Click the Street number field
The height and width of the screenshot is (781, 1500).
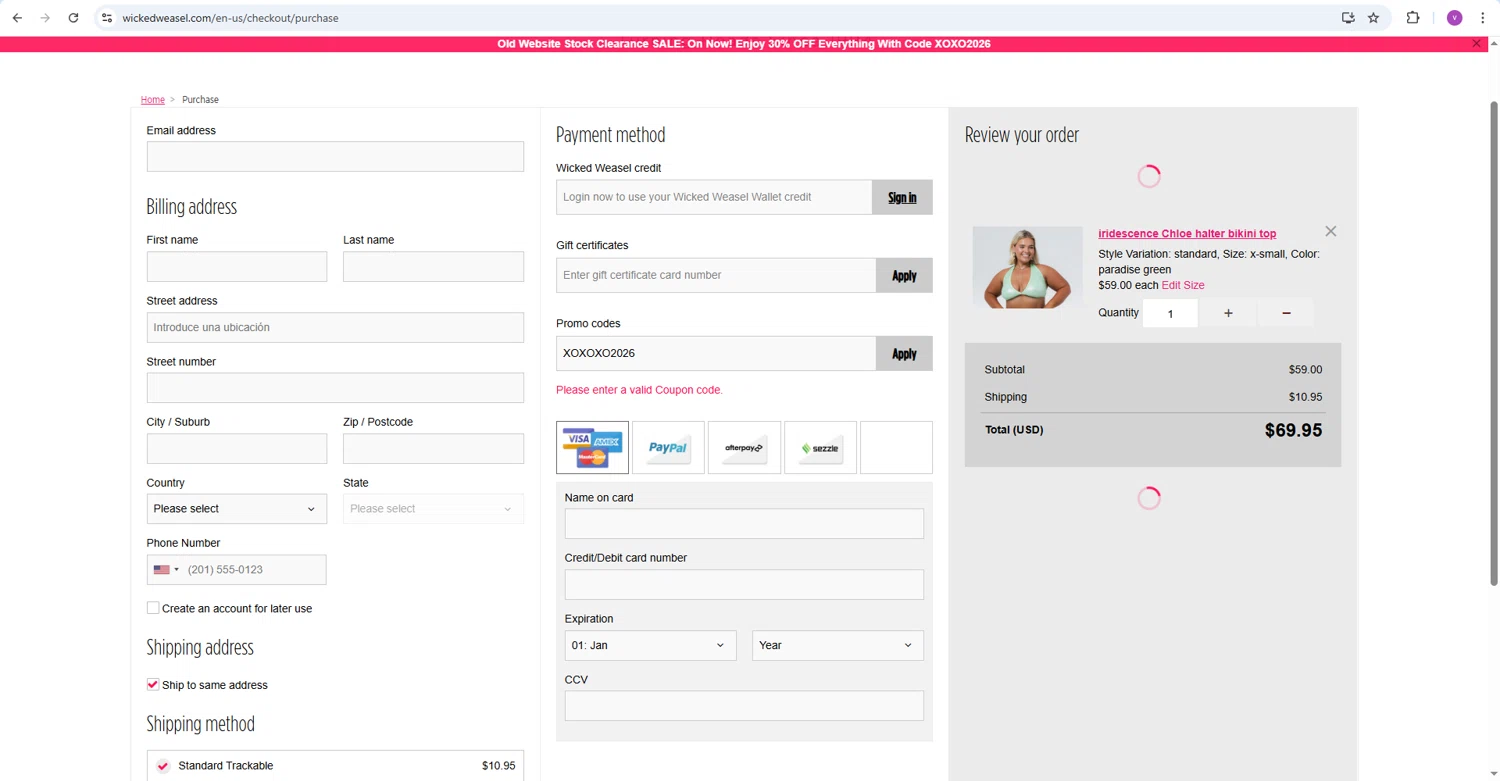point(335,388)
